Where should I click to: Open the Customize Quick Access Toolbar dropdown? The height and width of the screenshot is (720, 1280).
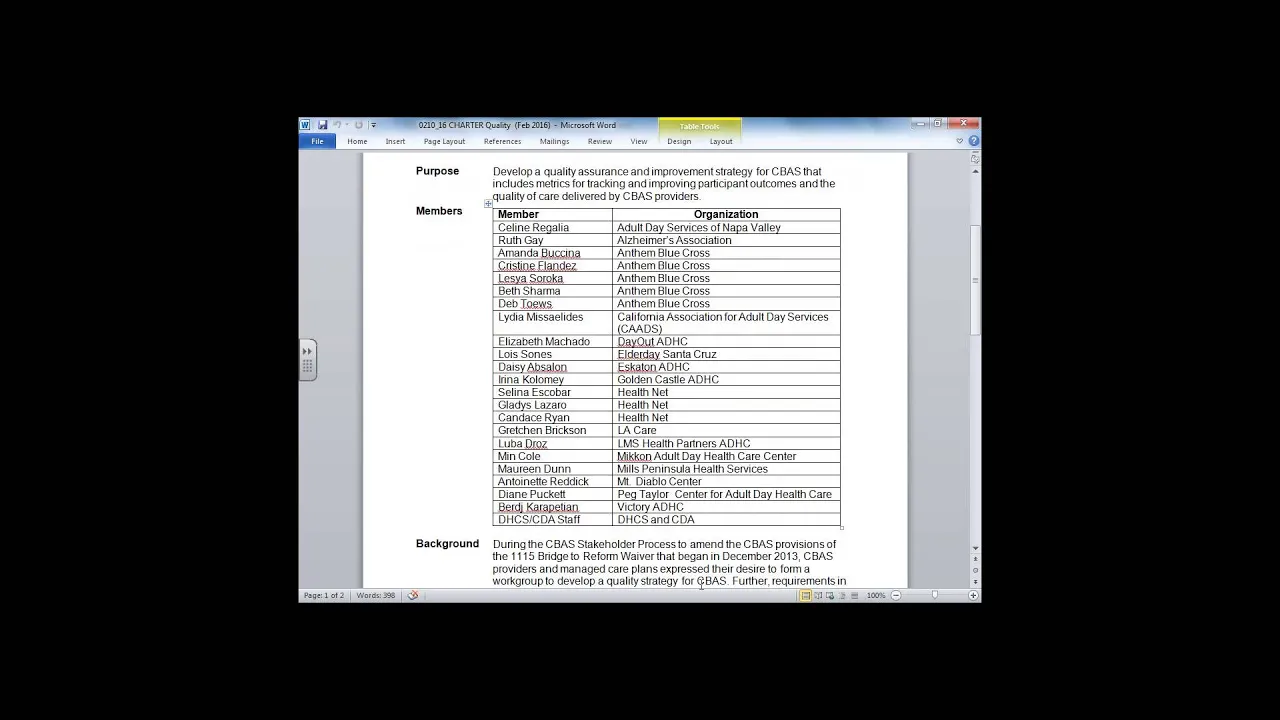373,125
